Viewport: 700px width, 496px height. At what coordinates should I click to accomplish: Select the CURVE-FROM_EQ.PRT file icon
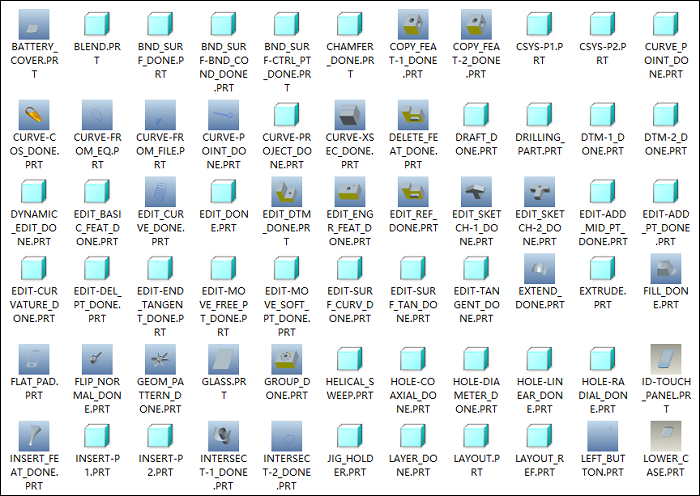point(97,115)
